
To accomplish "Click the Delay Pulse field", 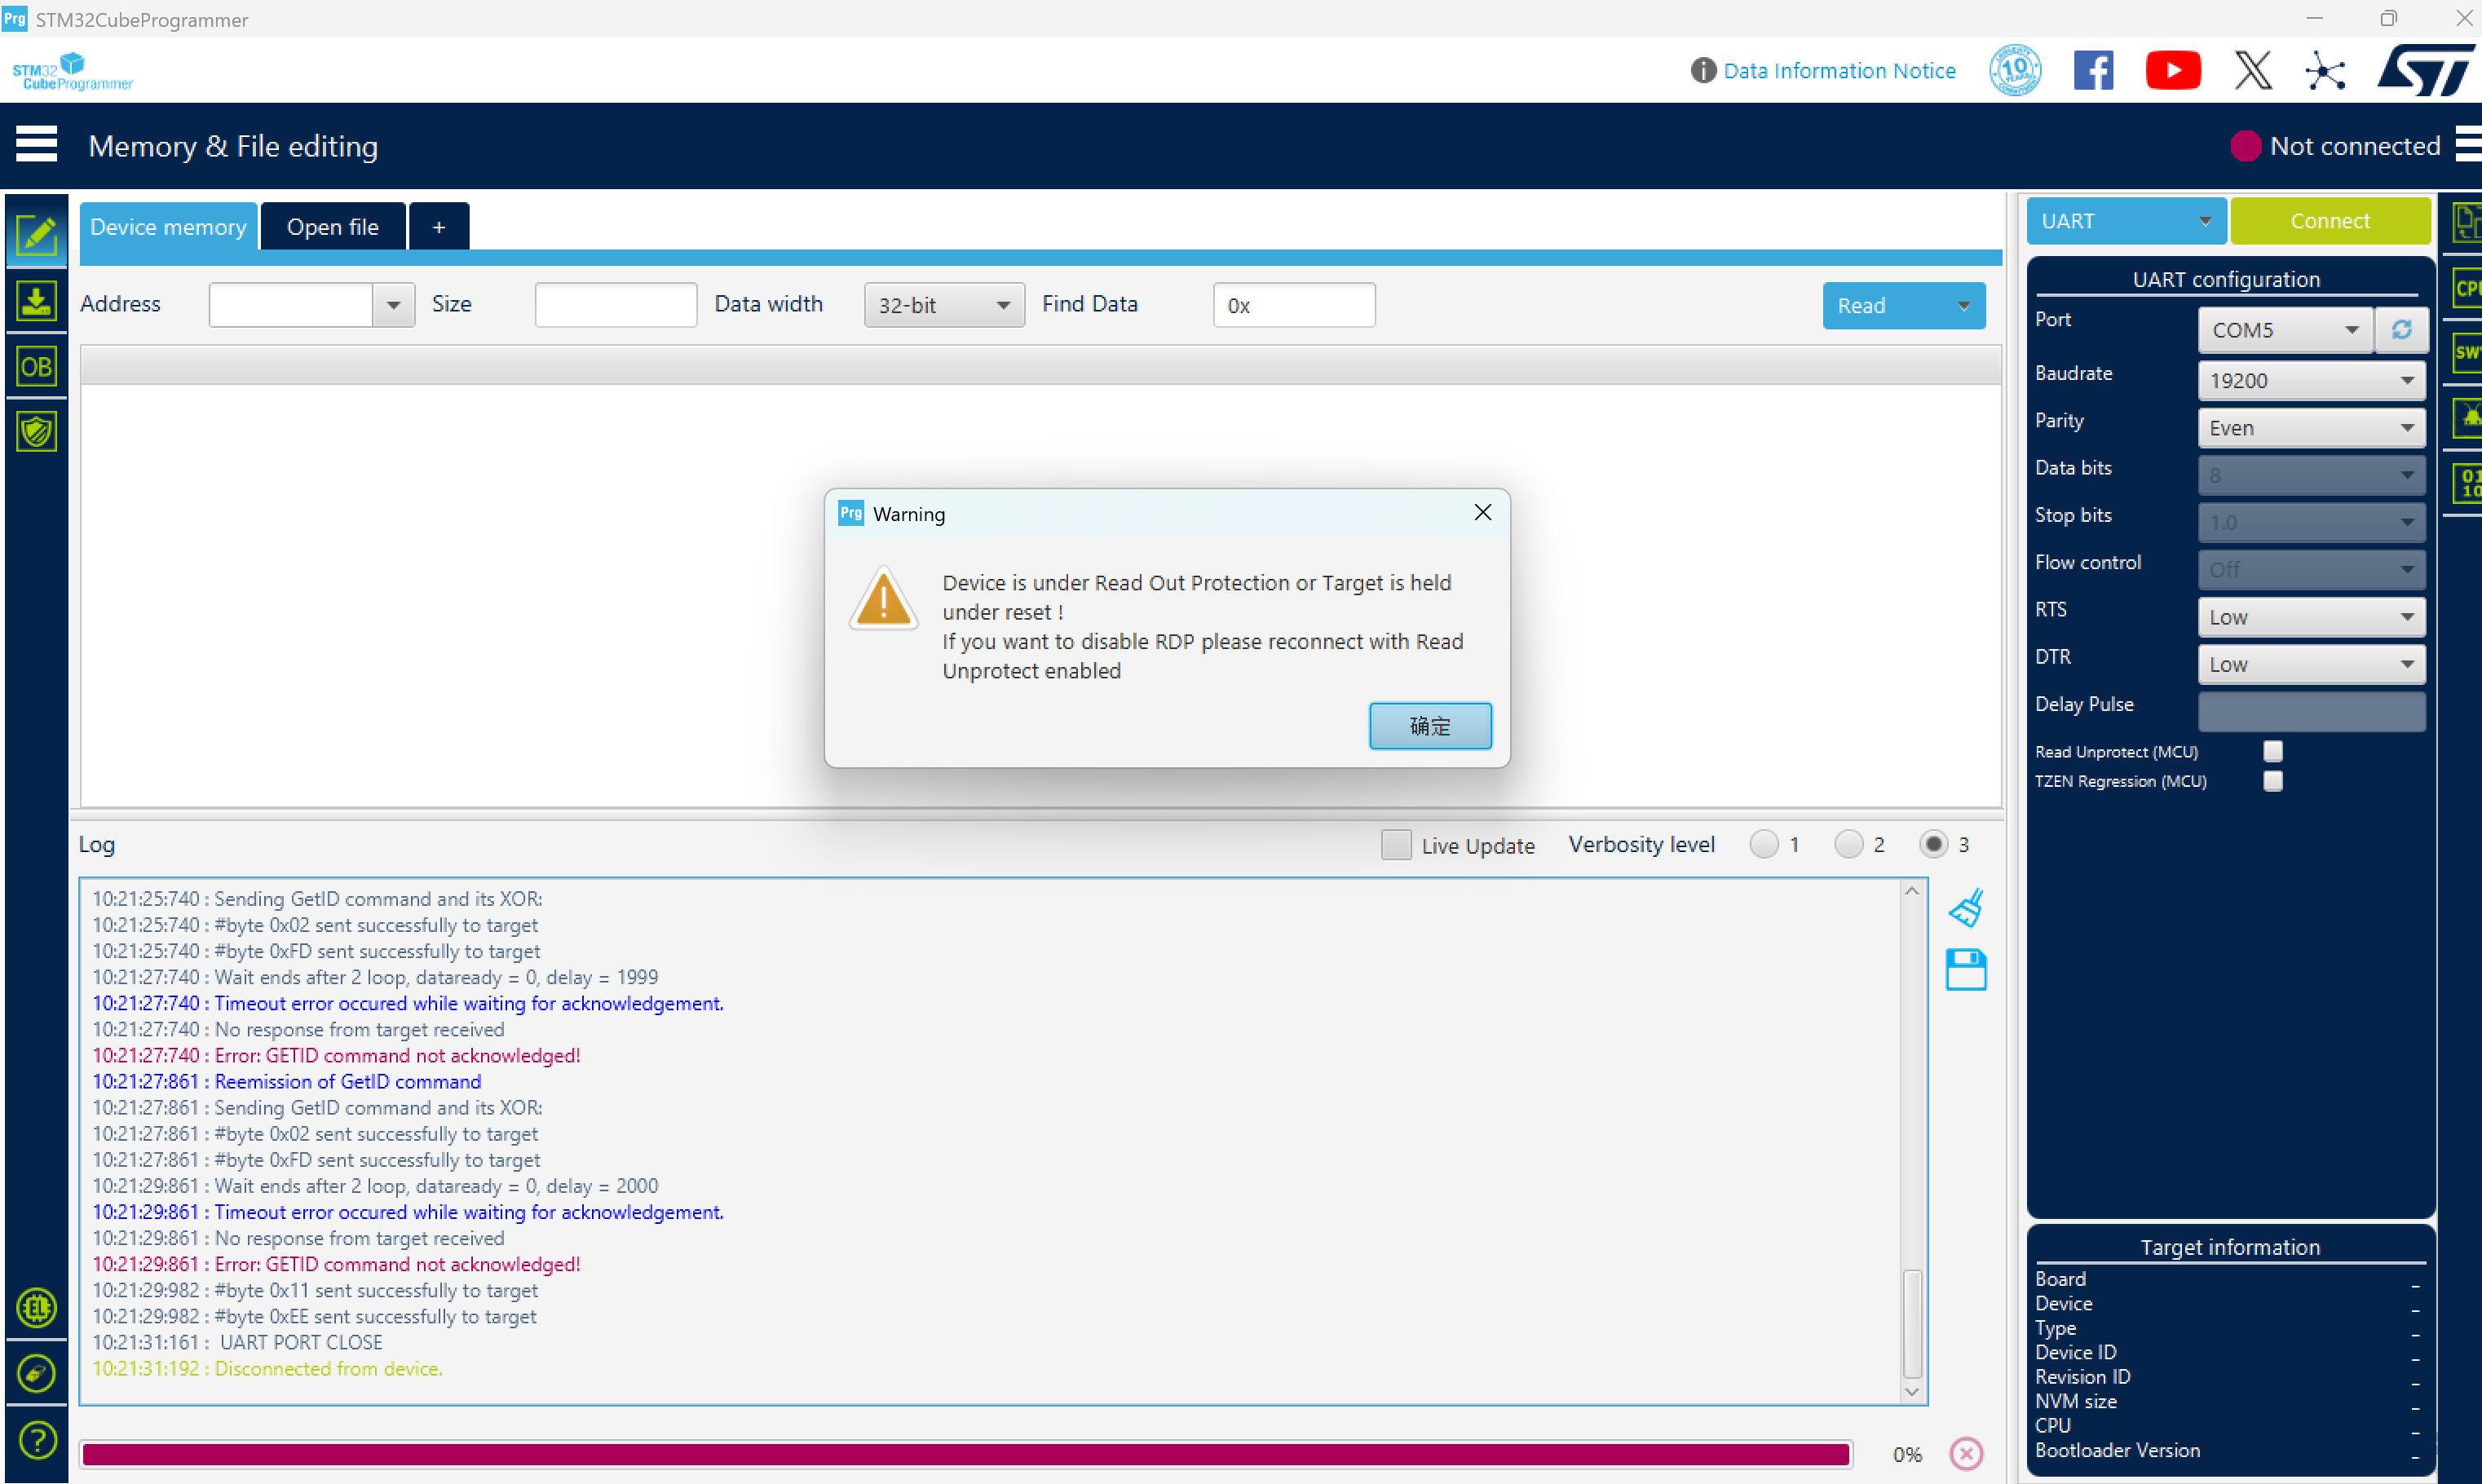I will [x=2312, y=711].
